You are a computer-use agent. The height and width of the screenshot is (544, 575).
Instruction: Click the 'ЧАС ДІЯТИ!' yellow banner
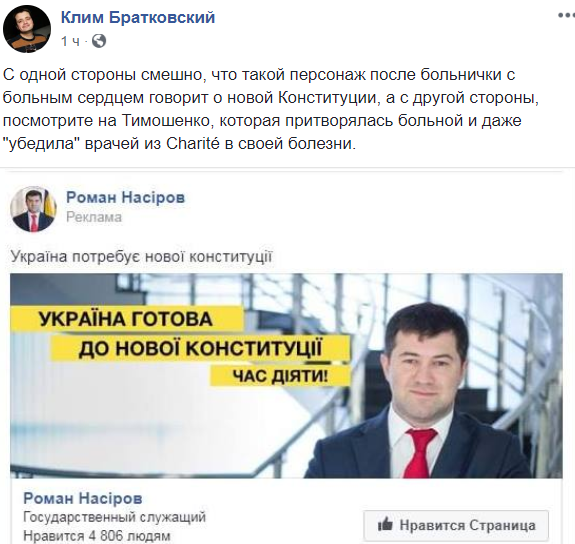281,376
